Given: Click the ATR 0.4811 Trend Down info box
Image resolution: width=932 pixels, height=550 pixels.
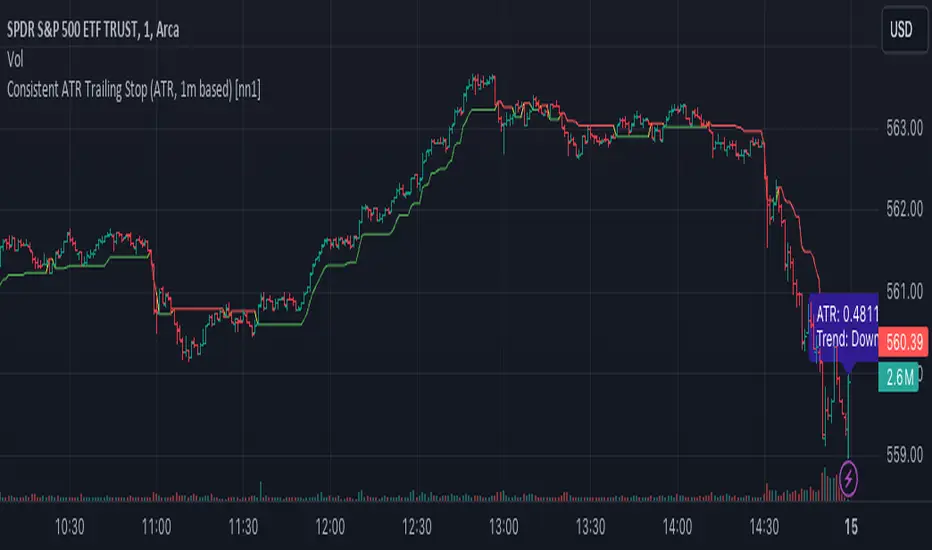Looking at the screenshot, I should click(844, 327).
